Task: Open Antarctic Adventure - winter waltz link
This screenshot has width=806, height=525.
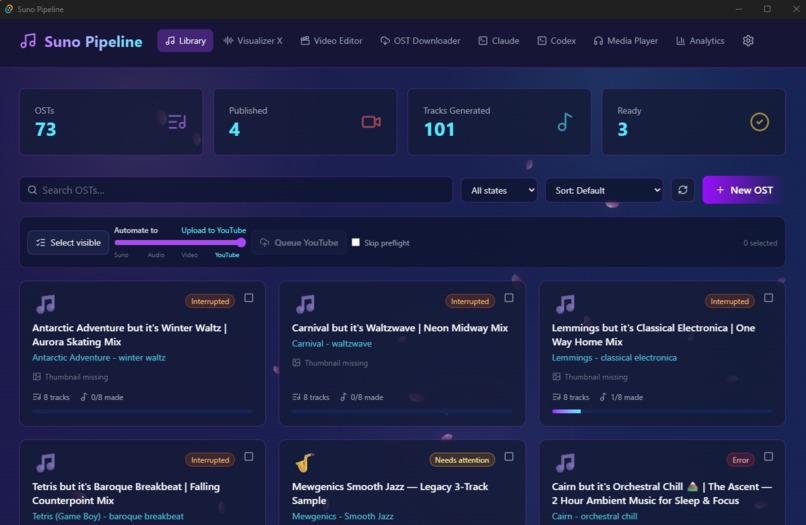Action: click(99, 357)
